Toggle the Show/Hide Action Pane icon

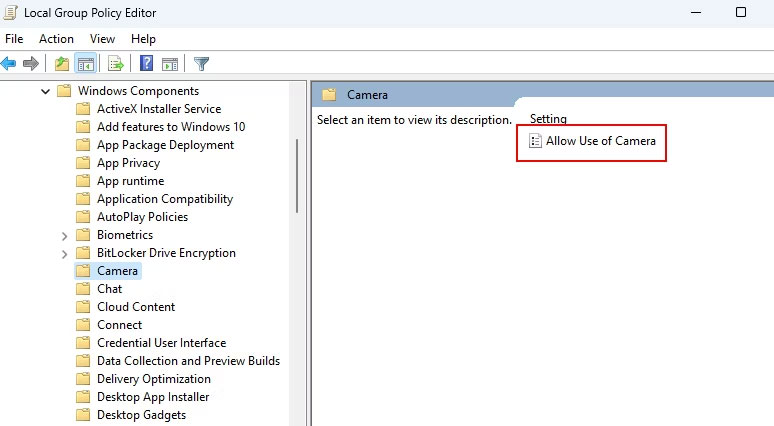[170, 64]
